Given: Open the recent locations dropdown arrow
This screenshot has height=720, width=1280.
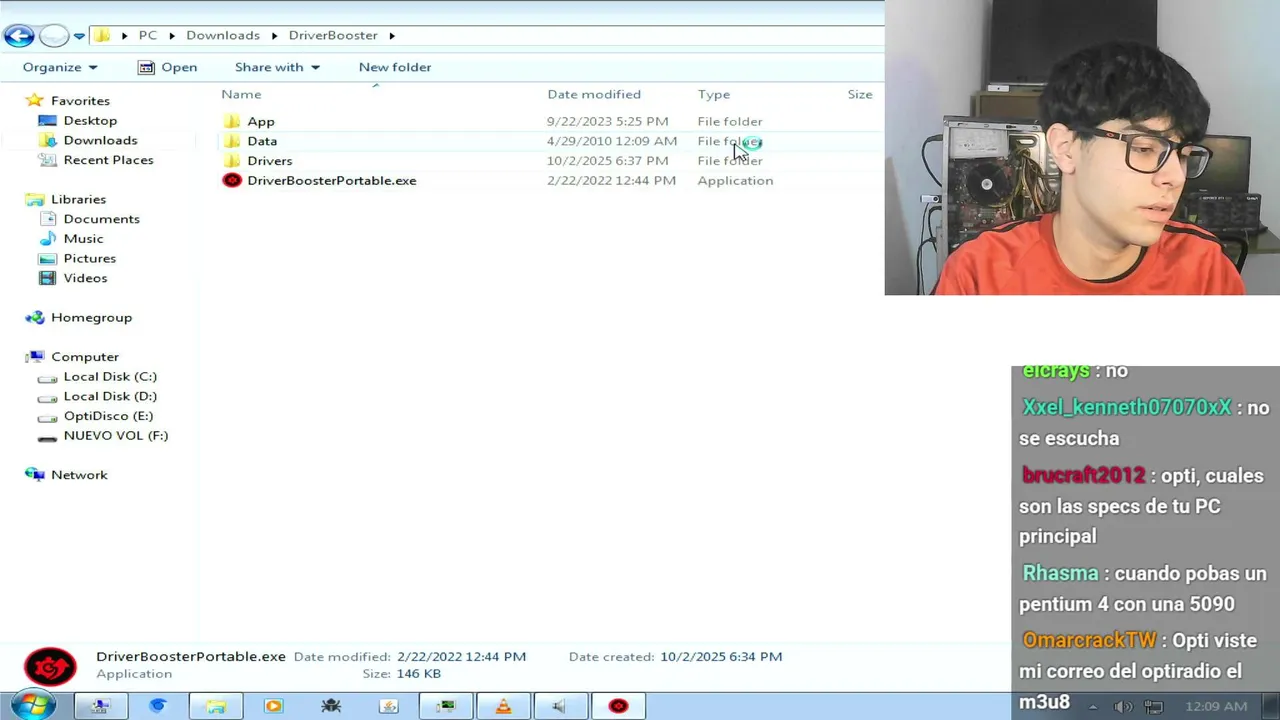Looking at the screenshot, I should tap(79, 36).
